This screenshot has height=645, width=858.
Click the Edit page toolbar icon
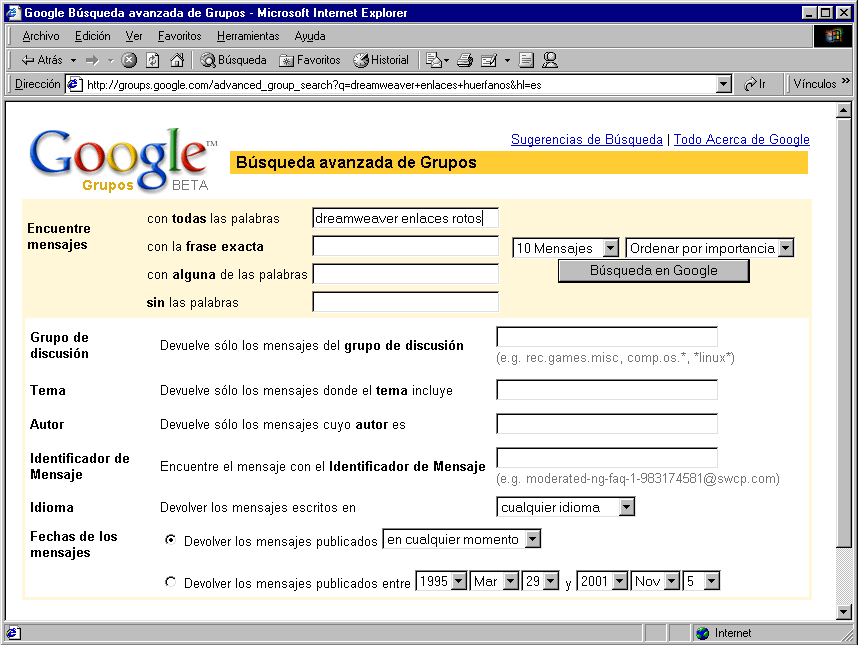pos(489,60)
